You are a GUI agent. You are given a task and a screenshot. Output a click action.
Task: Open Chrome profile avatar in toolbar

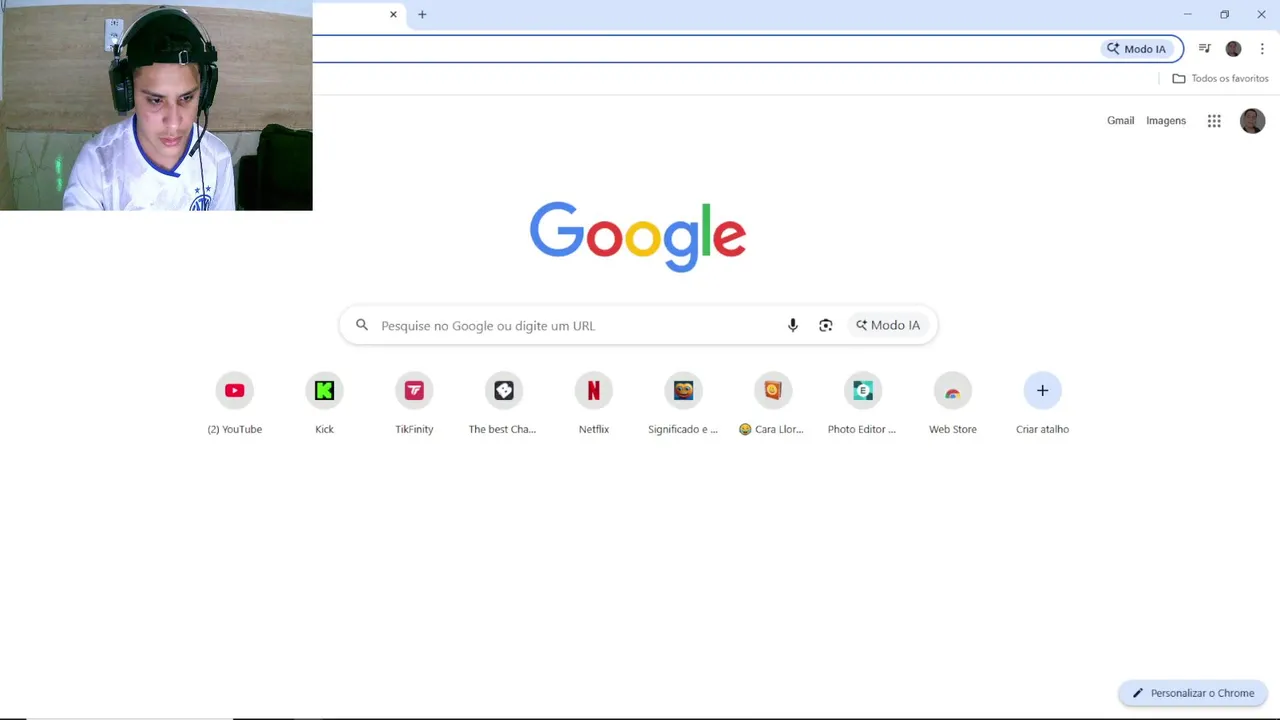point(1233,49)
